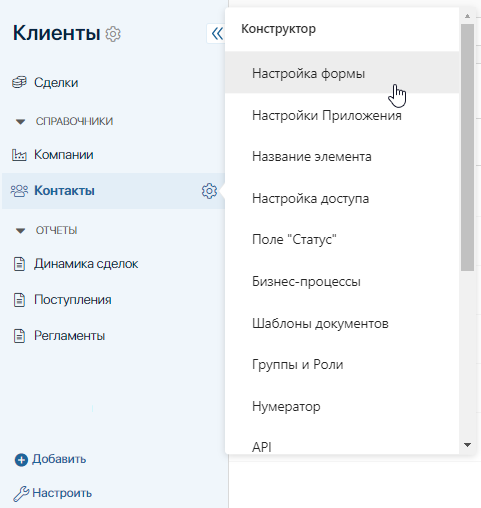481x508 pixels.
Task: Open the gear settings for Контакты
Action: [209, 191]
